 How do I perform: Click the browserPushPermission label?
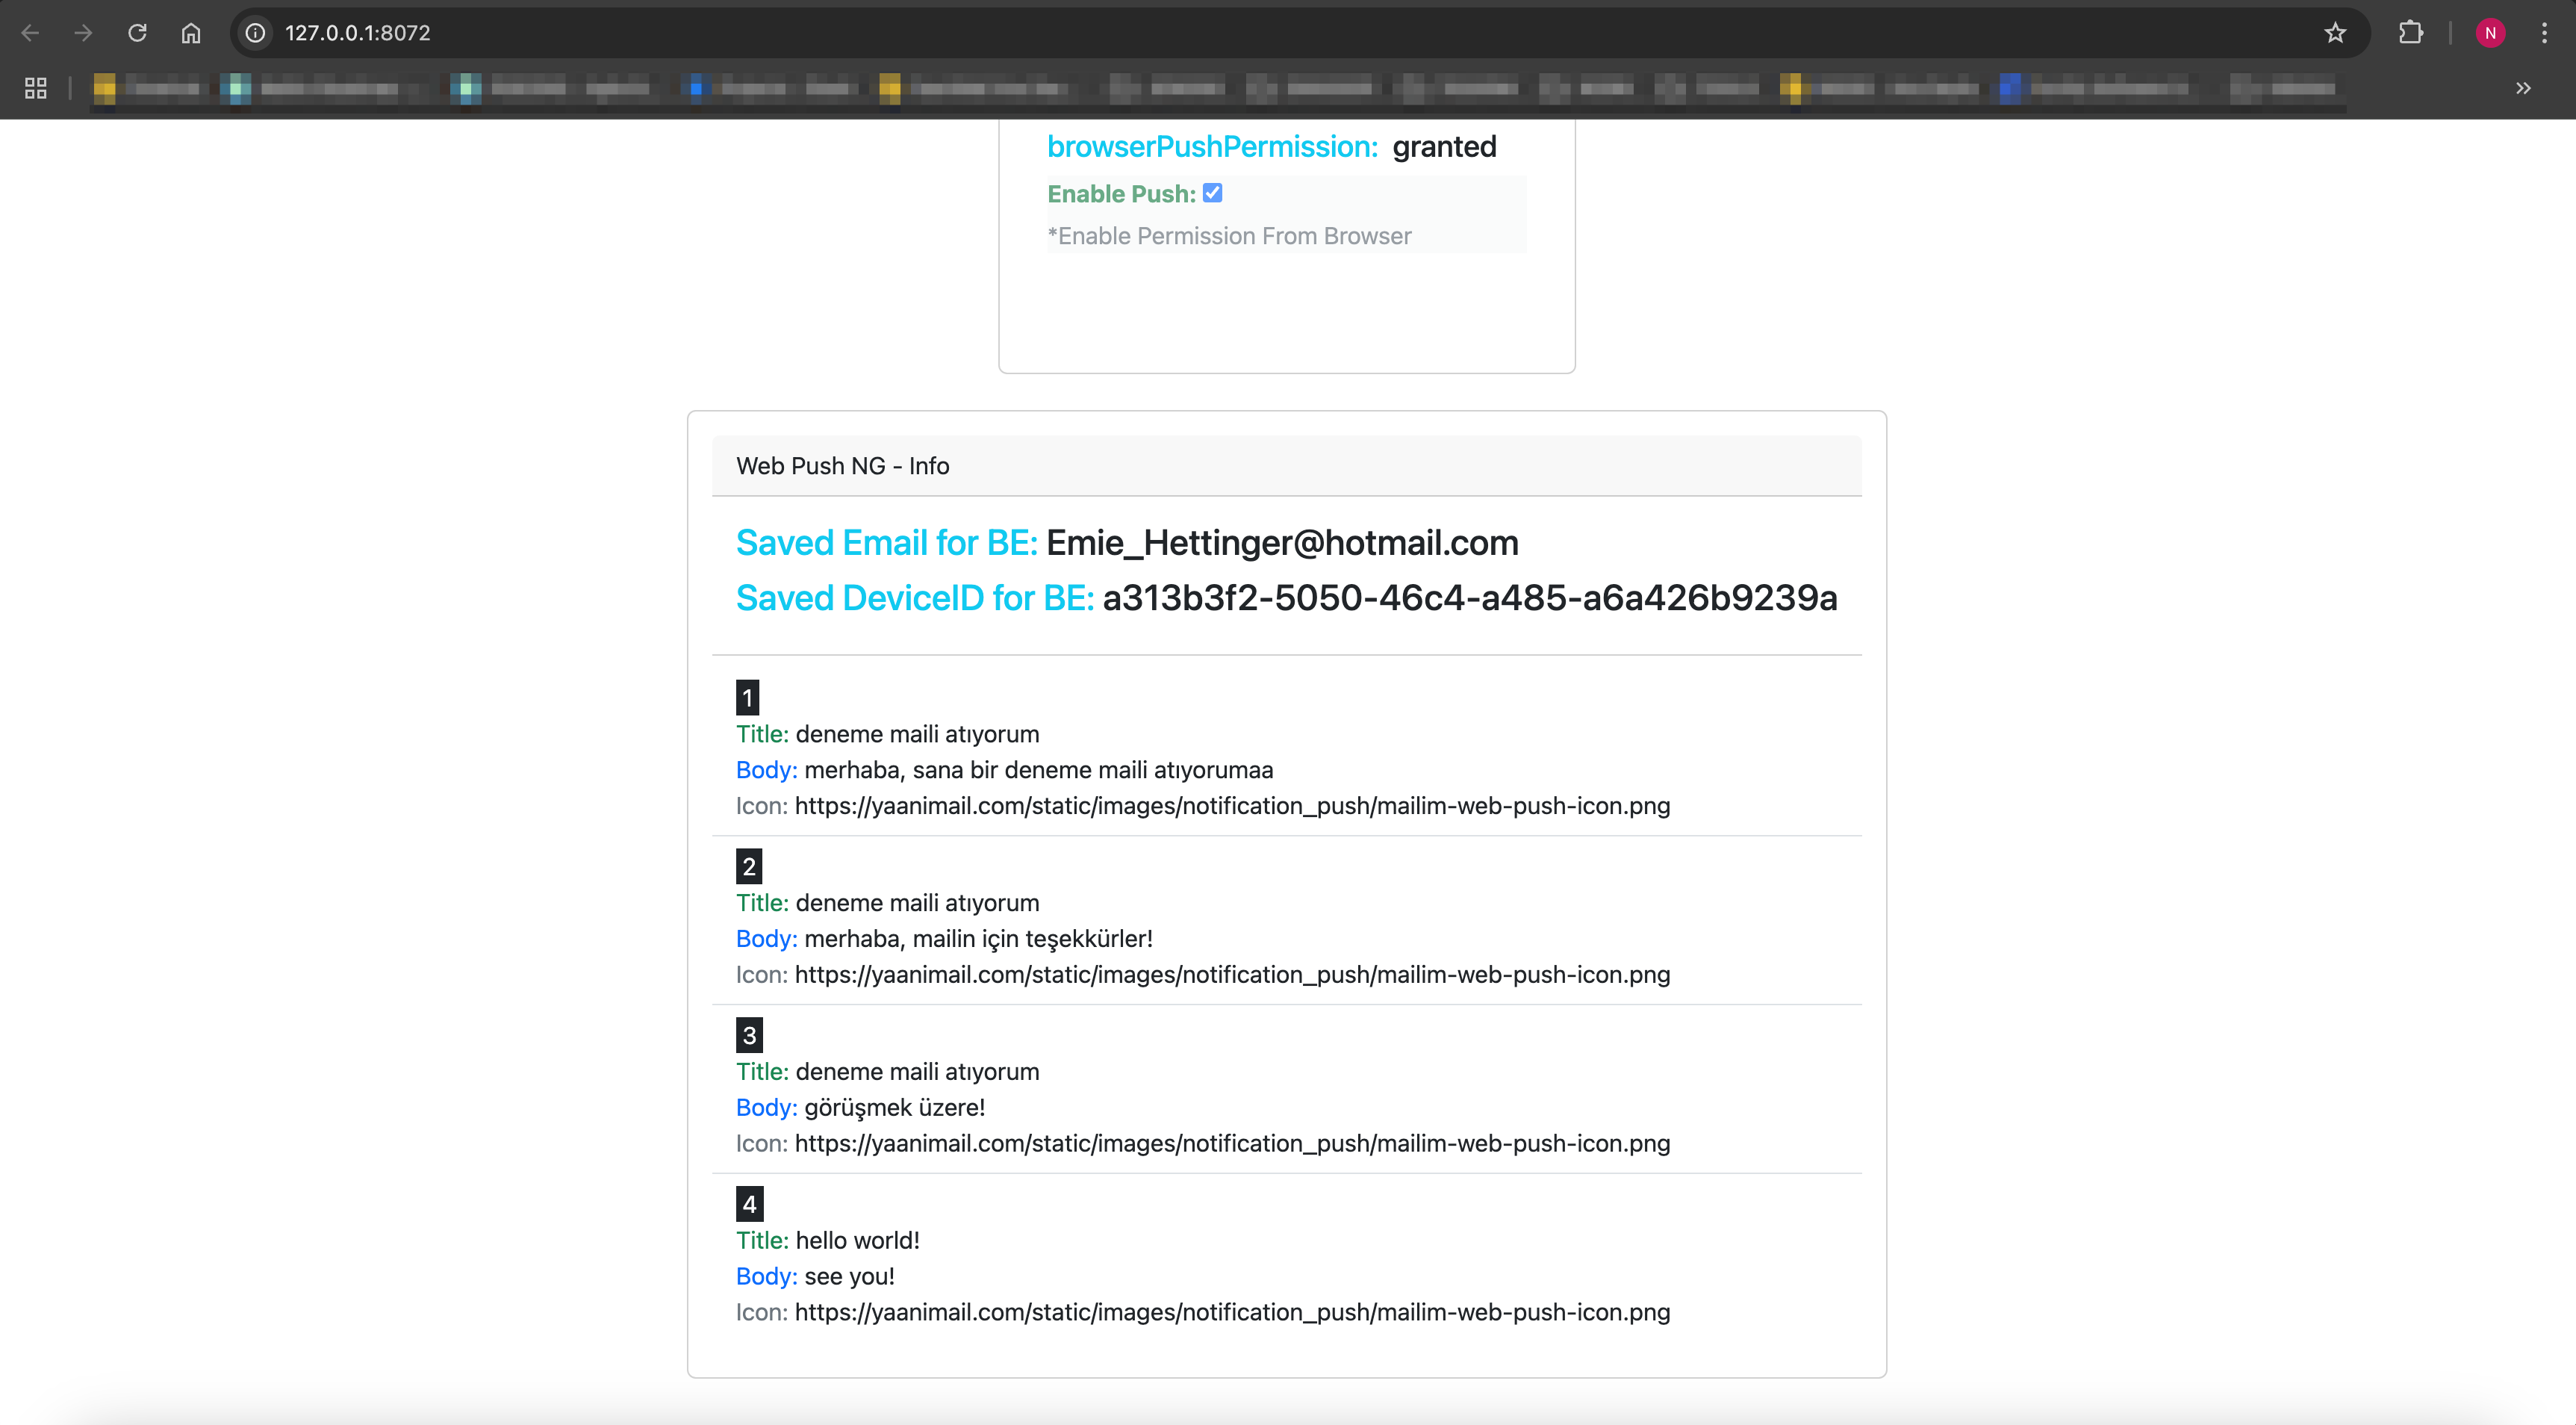coord(1212,147)
